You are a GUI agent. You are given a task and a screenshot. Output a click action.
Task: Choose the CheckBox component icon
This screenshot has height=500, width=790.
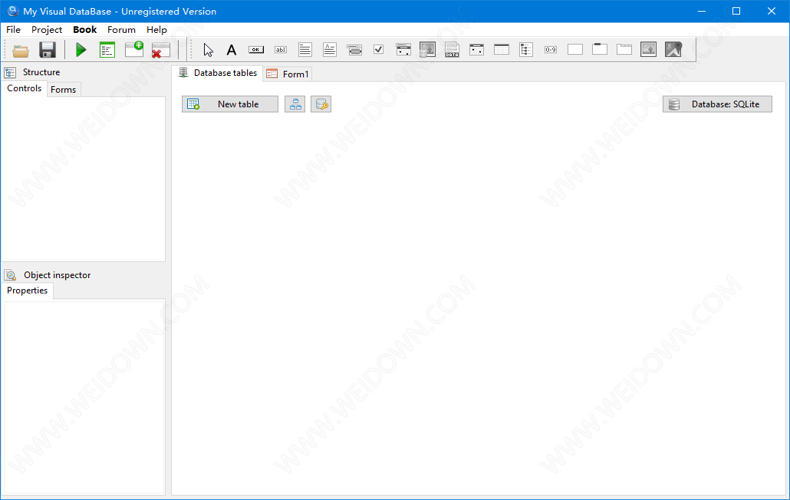click(378, 49)
